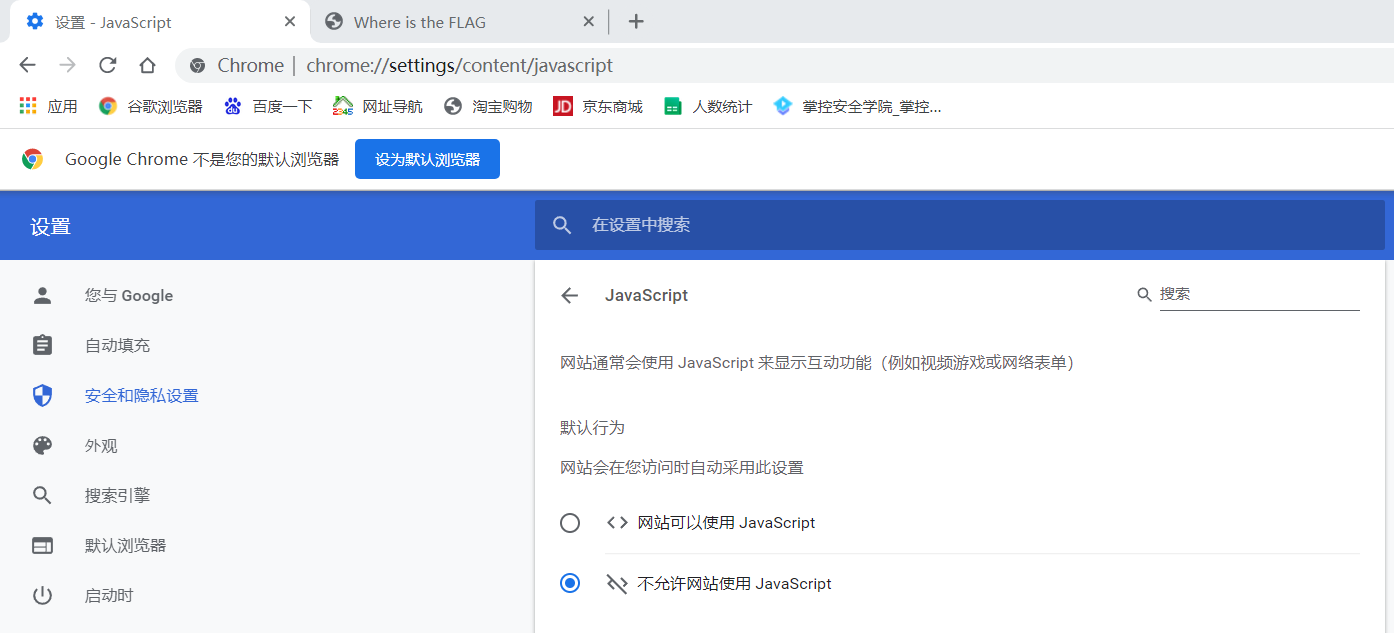Viewport: 1394px width, 633px height.
Task: Reload the current settings page
Action: click(107, 65)
